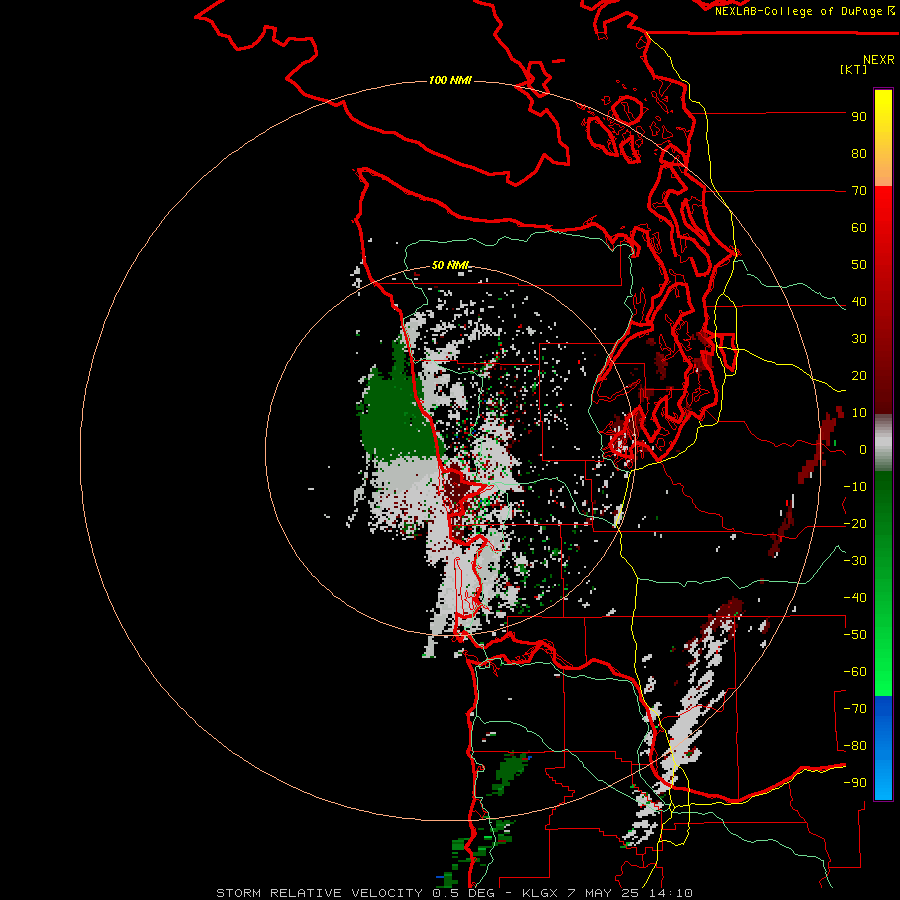This screenshot has height=900, width=900.
Task: Click the NEXR label above the color scale
Action: click(879, 60)
